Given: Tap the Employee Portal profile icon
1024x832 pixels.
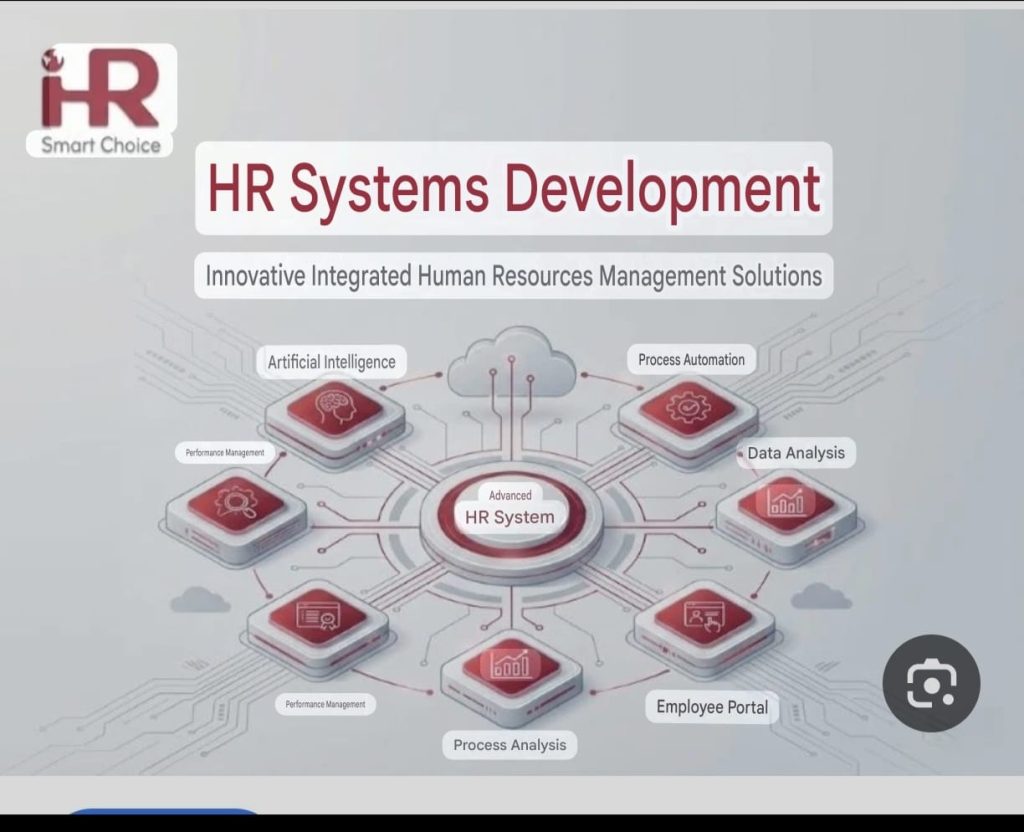Looking at the screenshot, I should (x=704, y=616).
